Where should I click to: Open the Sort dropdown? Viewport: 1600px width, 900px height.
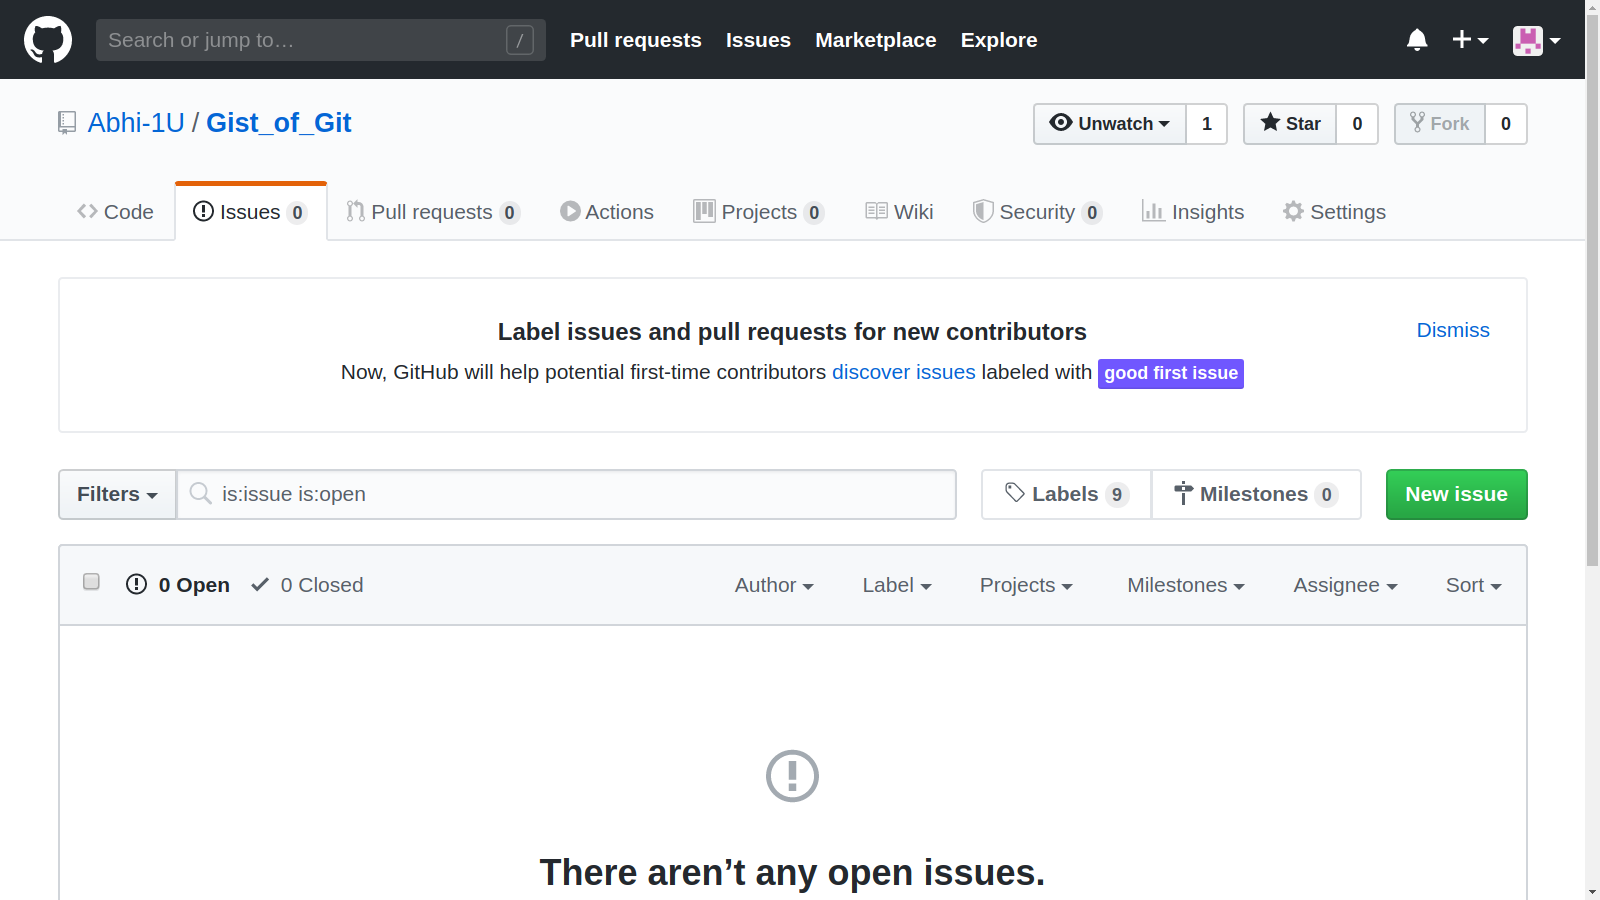tap(1474, 585)
